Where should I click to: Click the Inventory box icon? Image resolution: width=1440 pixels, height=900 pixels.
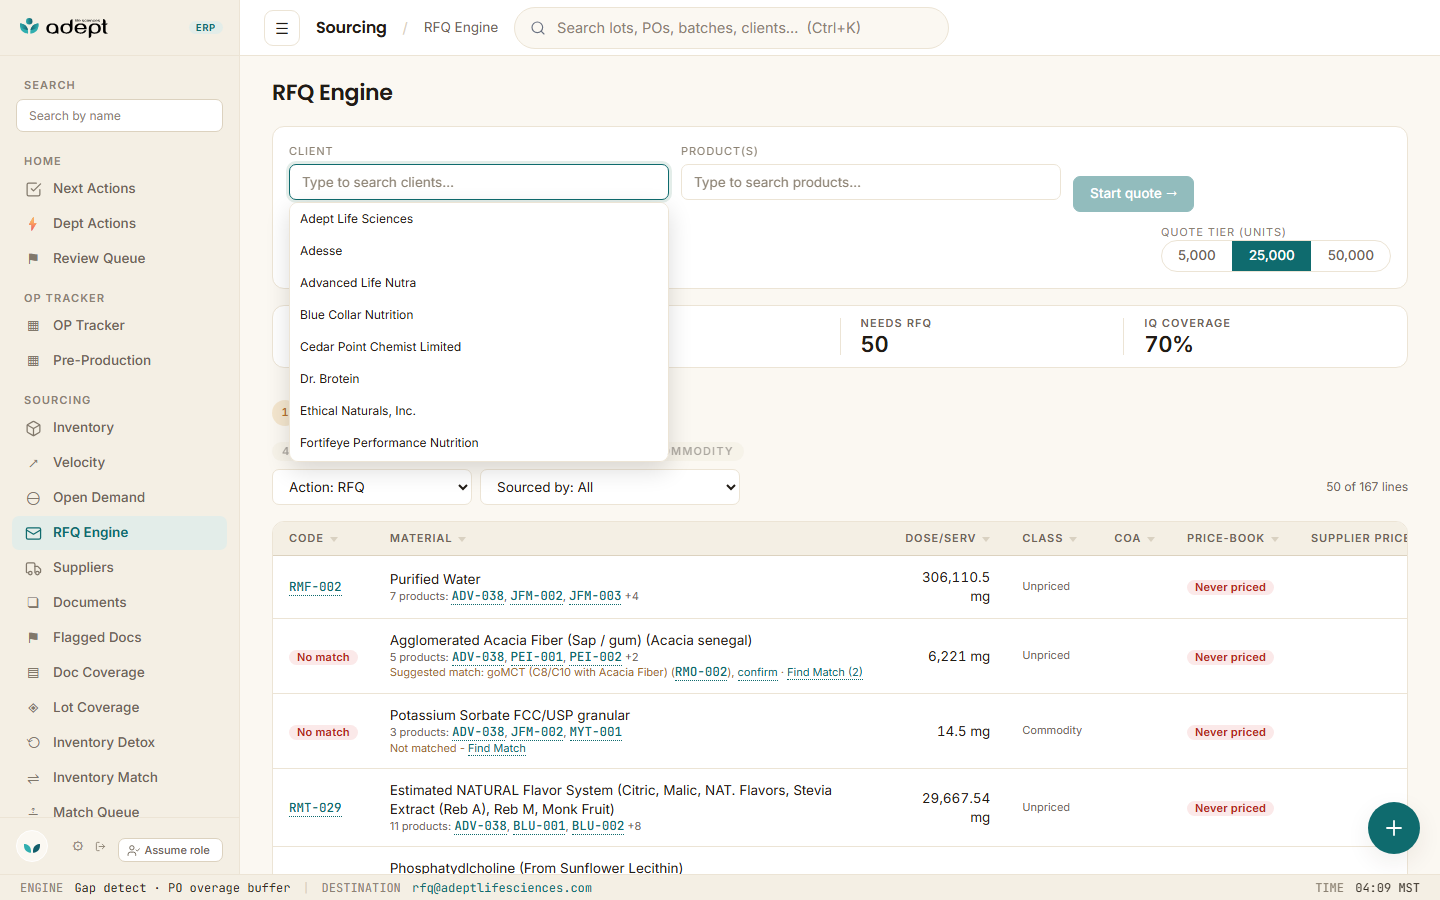pos(33,428)
